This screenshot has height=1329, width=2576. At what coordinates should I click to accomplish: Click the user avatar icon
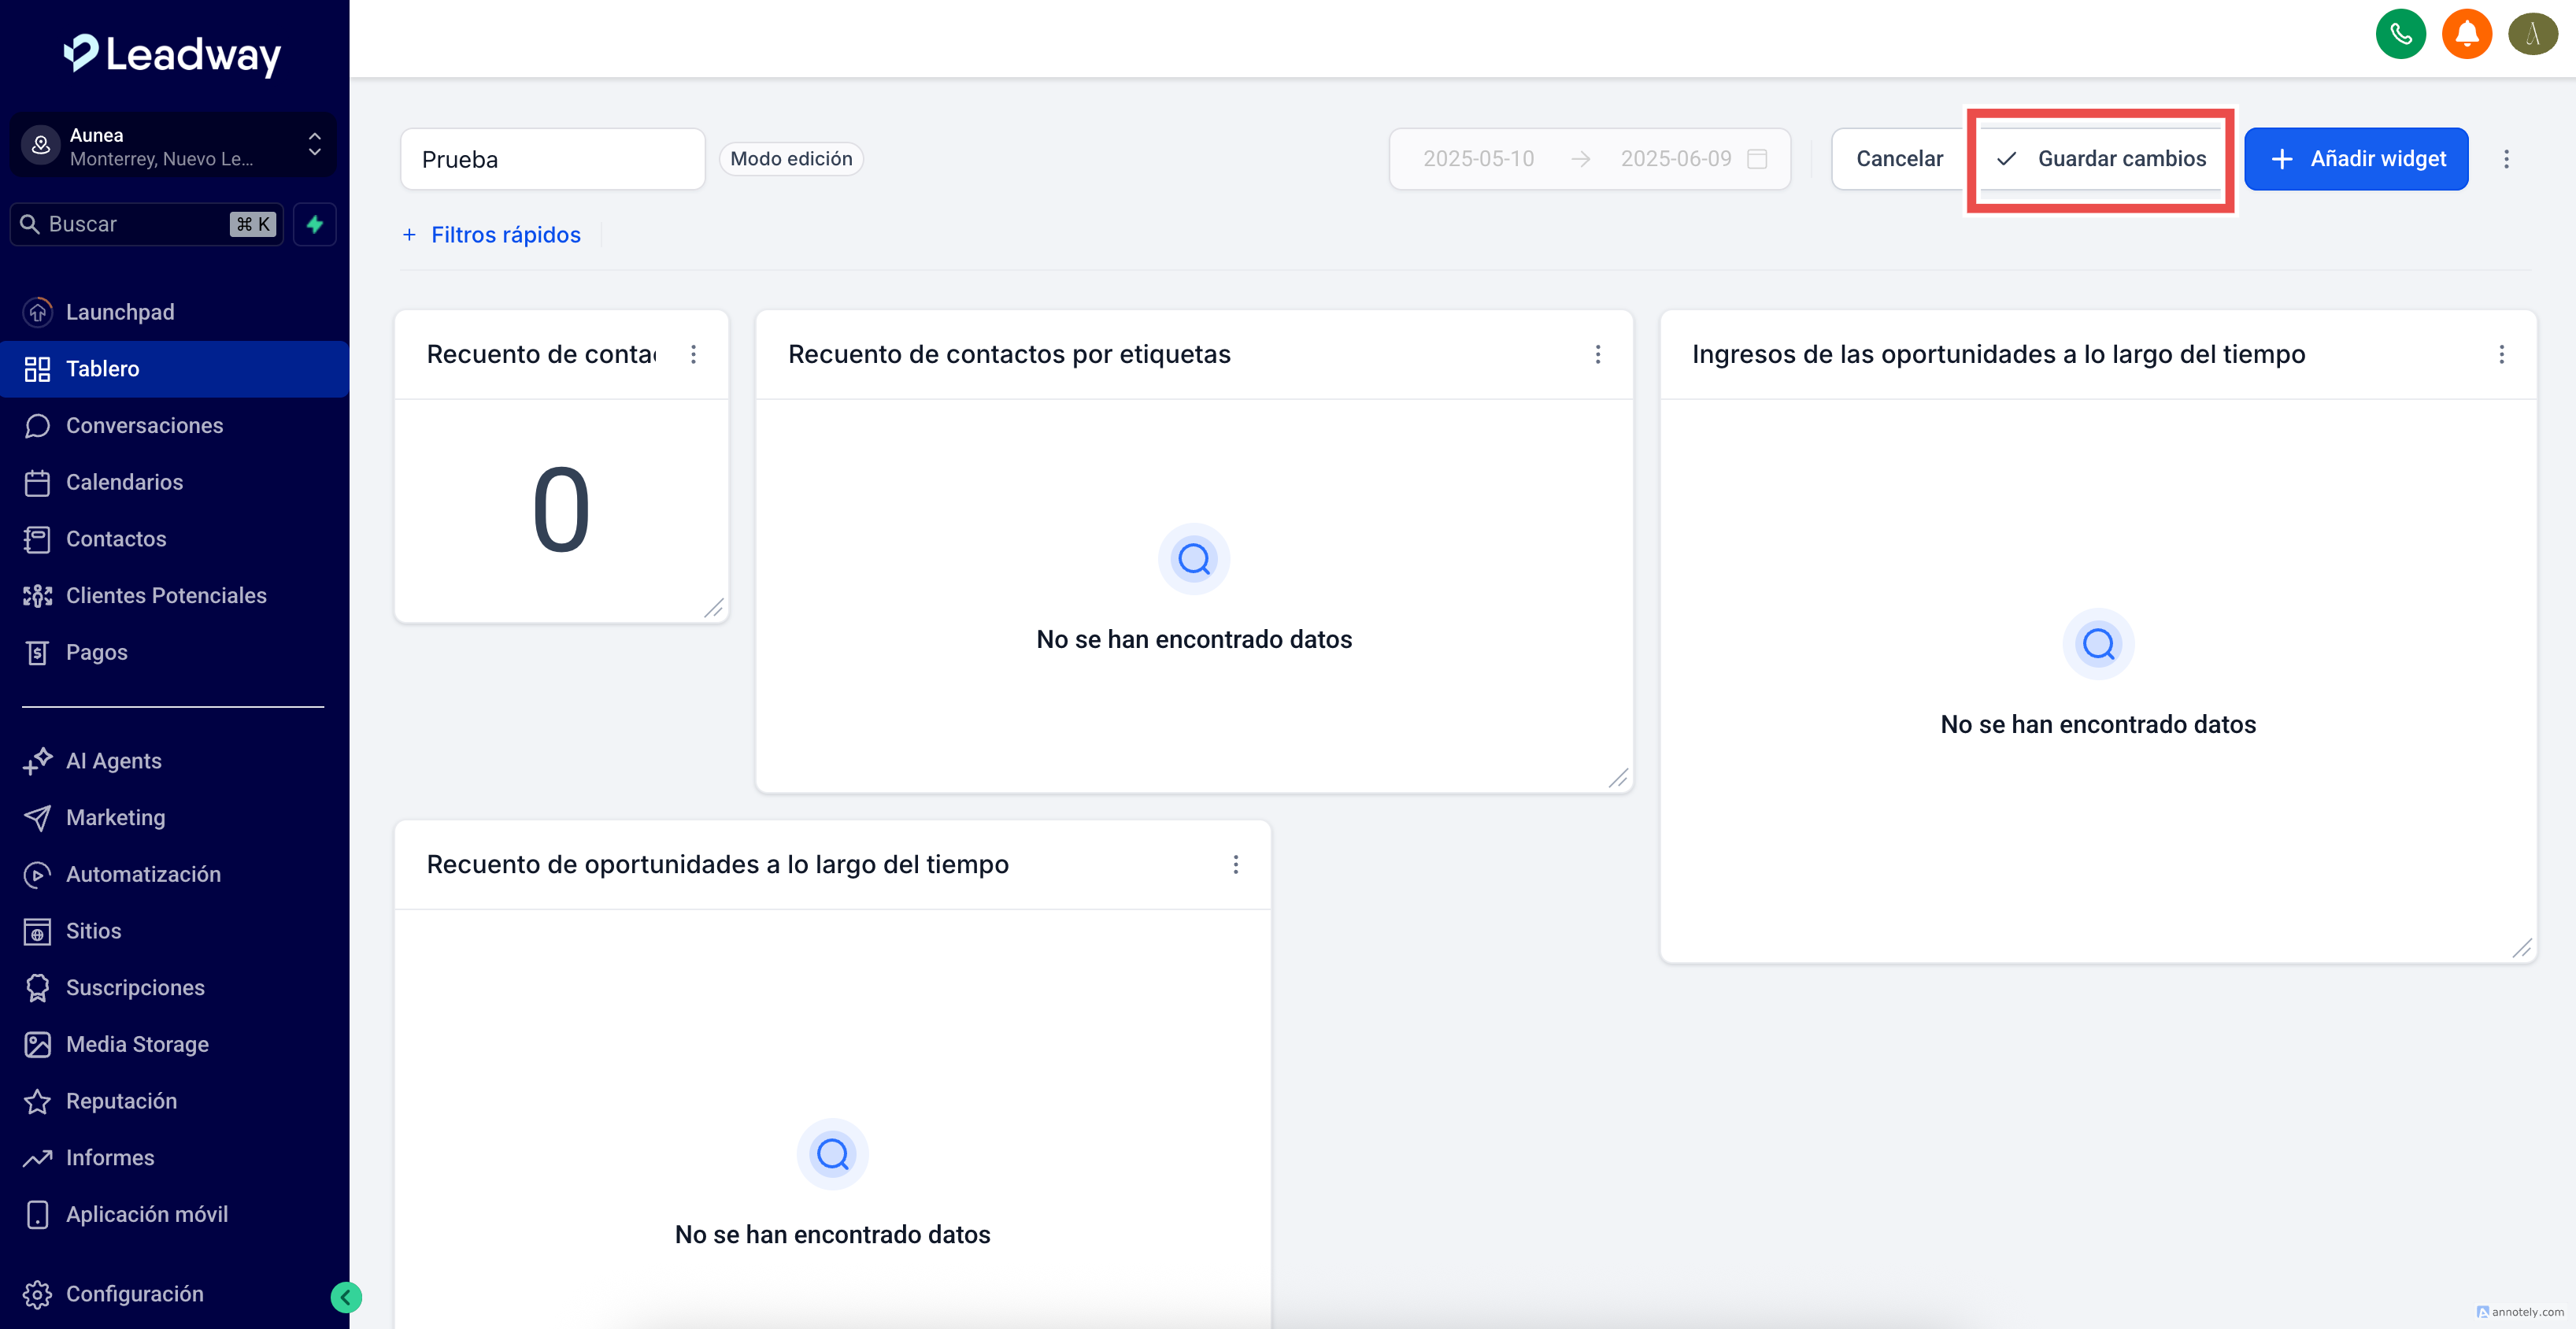coord(2532,34)
